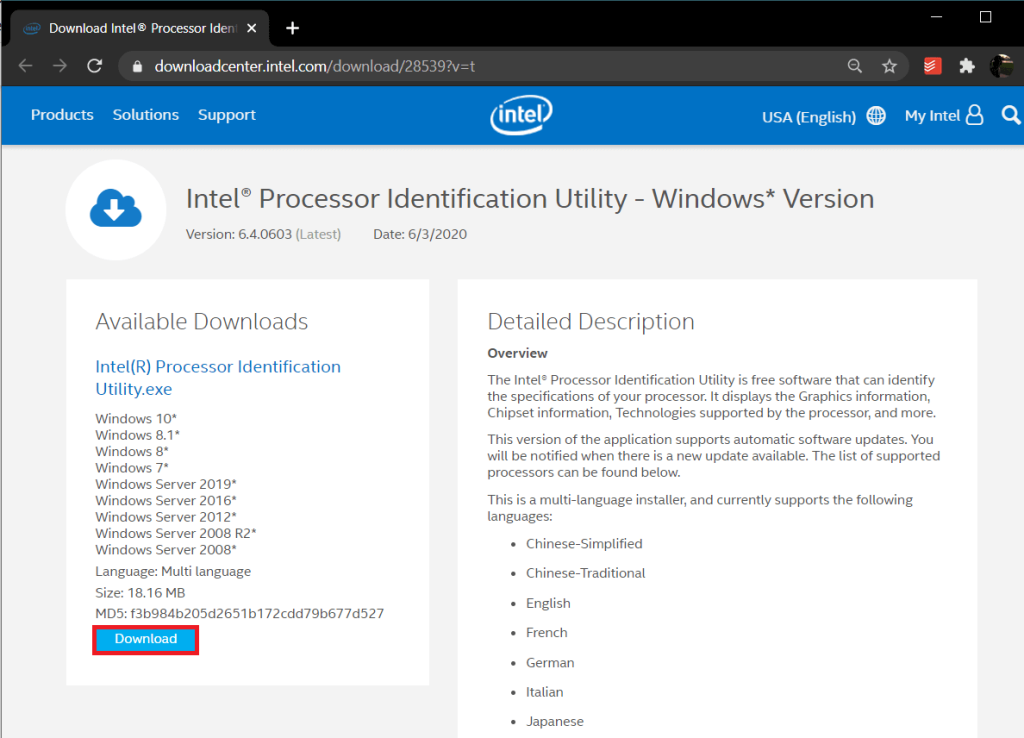1024x738 pixels.
Task: Click the Language: Multi language text
Action: coord(173,571)
